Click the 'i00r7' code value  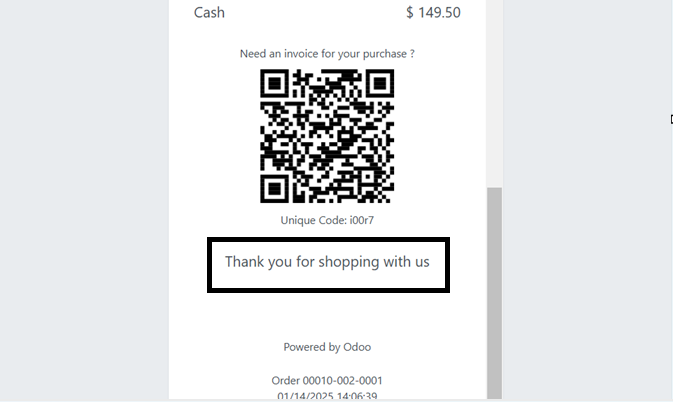(362, 220)
